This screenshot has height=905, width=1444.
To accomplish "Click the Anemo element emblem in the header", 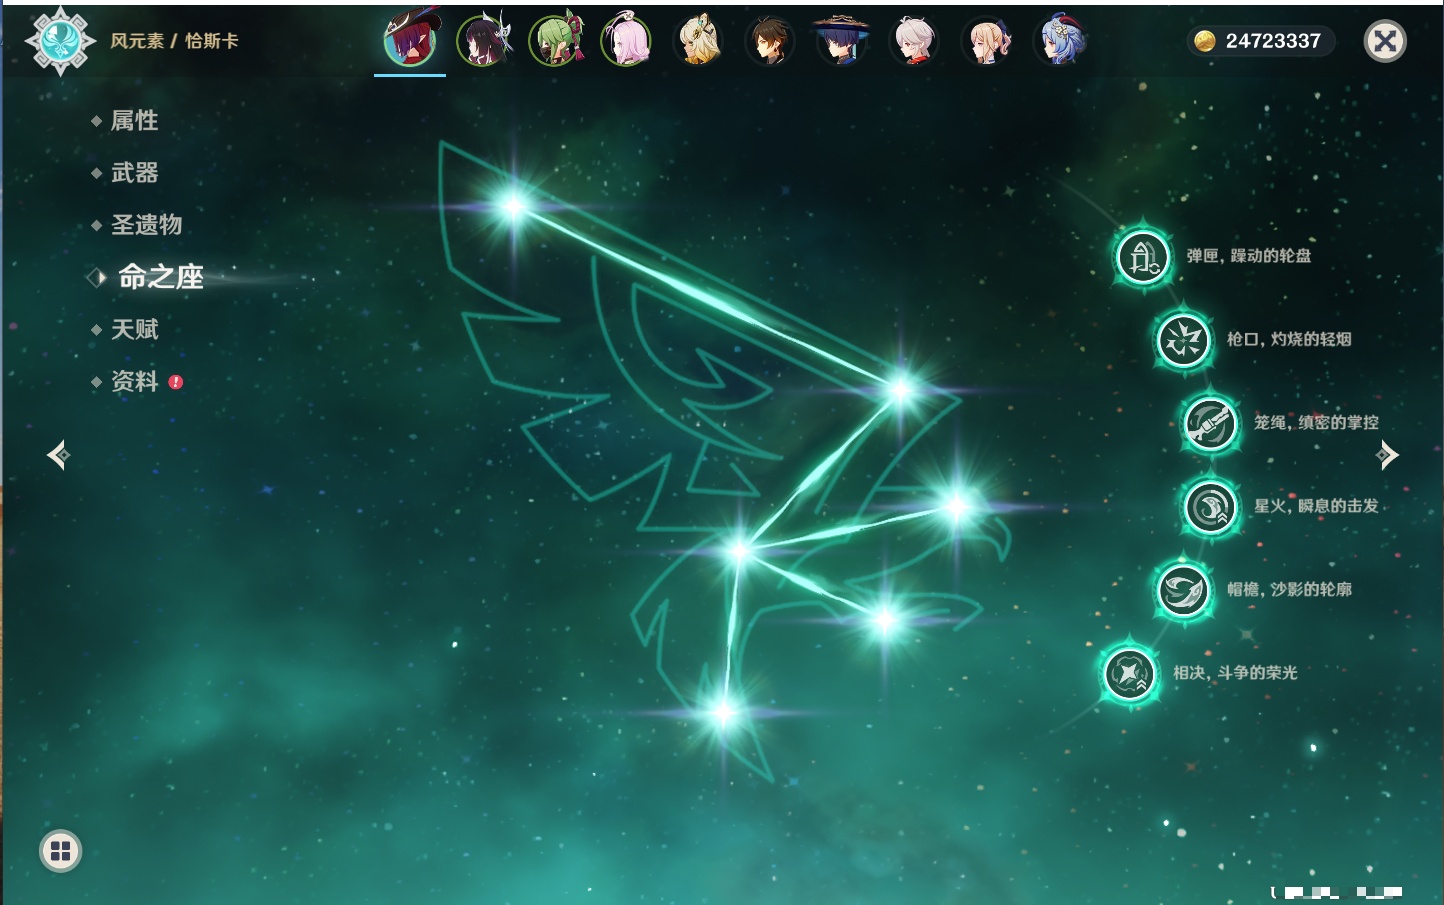I will point(60,41).
